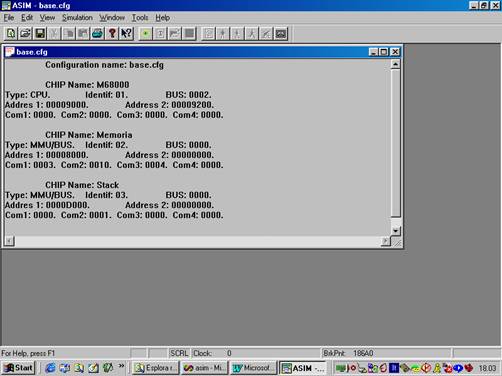The height and width of the screenshot is (376, 502).
Task: Click the Paste toolbar icon
Action: [x=83, y=33]
